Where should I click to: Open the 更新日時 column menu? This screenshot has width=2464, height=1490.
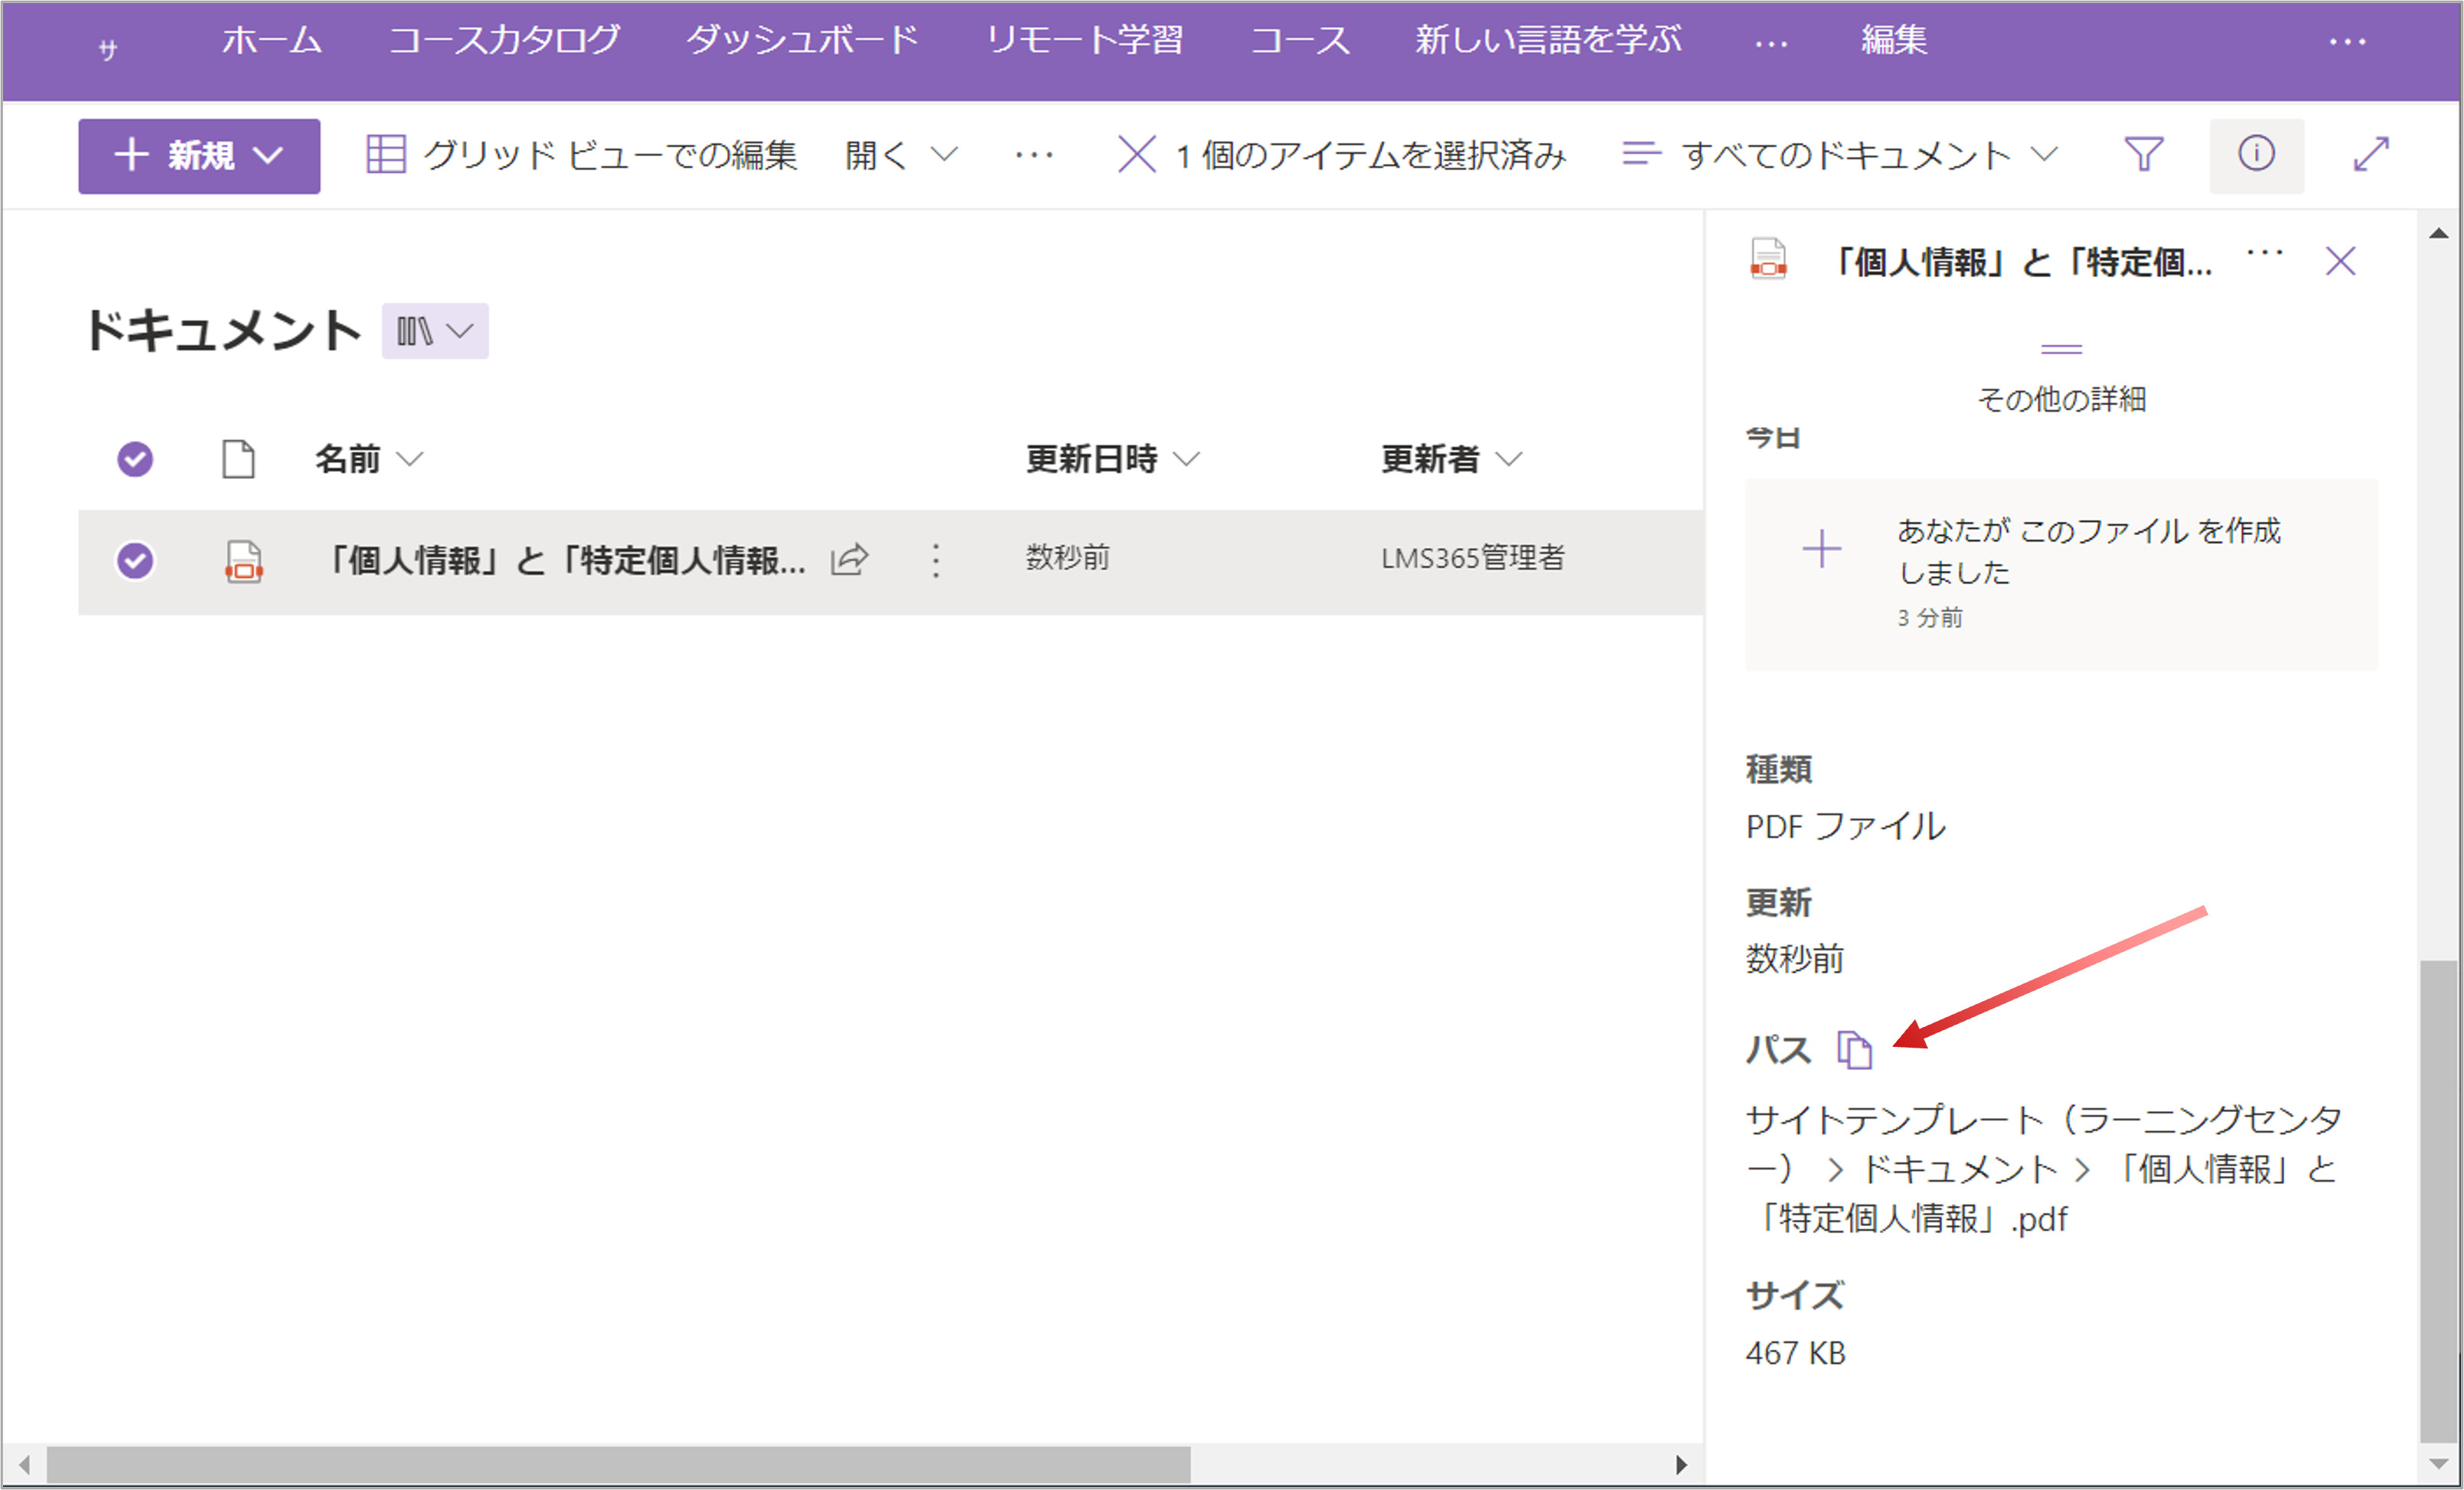1112,459
